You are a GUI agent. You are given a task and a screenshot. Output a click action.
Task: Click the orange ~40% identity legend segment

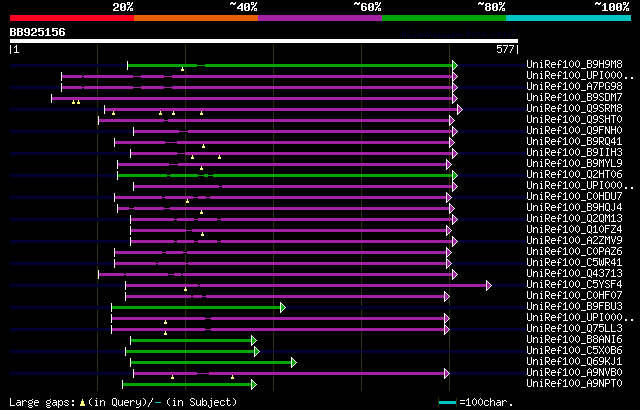pyautogui.click(x=196, y=18)
